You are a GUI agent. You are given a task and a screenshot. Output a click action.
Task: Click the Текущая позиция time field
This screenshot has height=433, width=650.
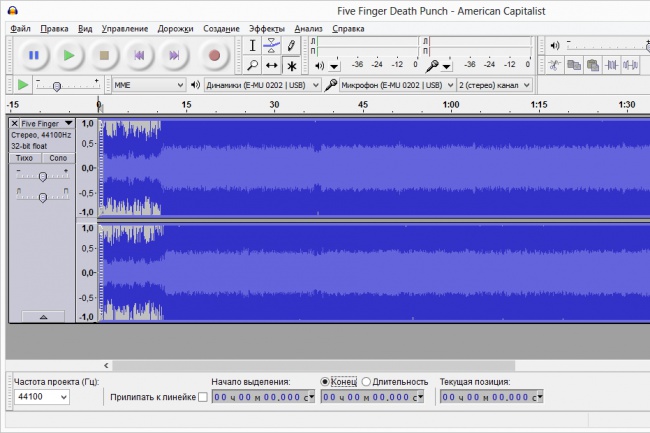coord(492,397)
